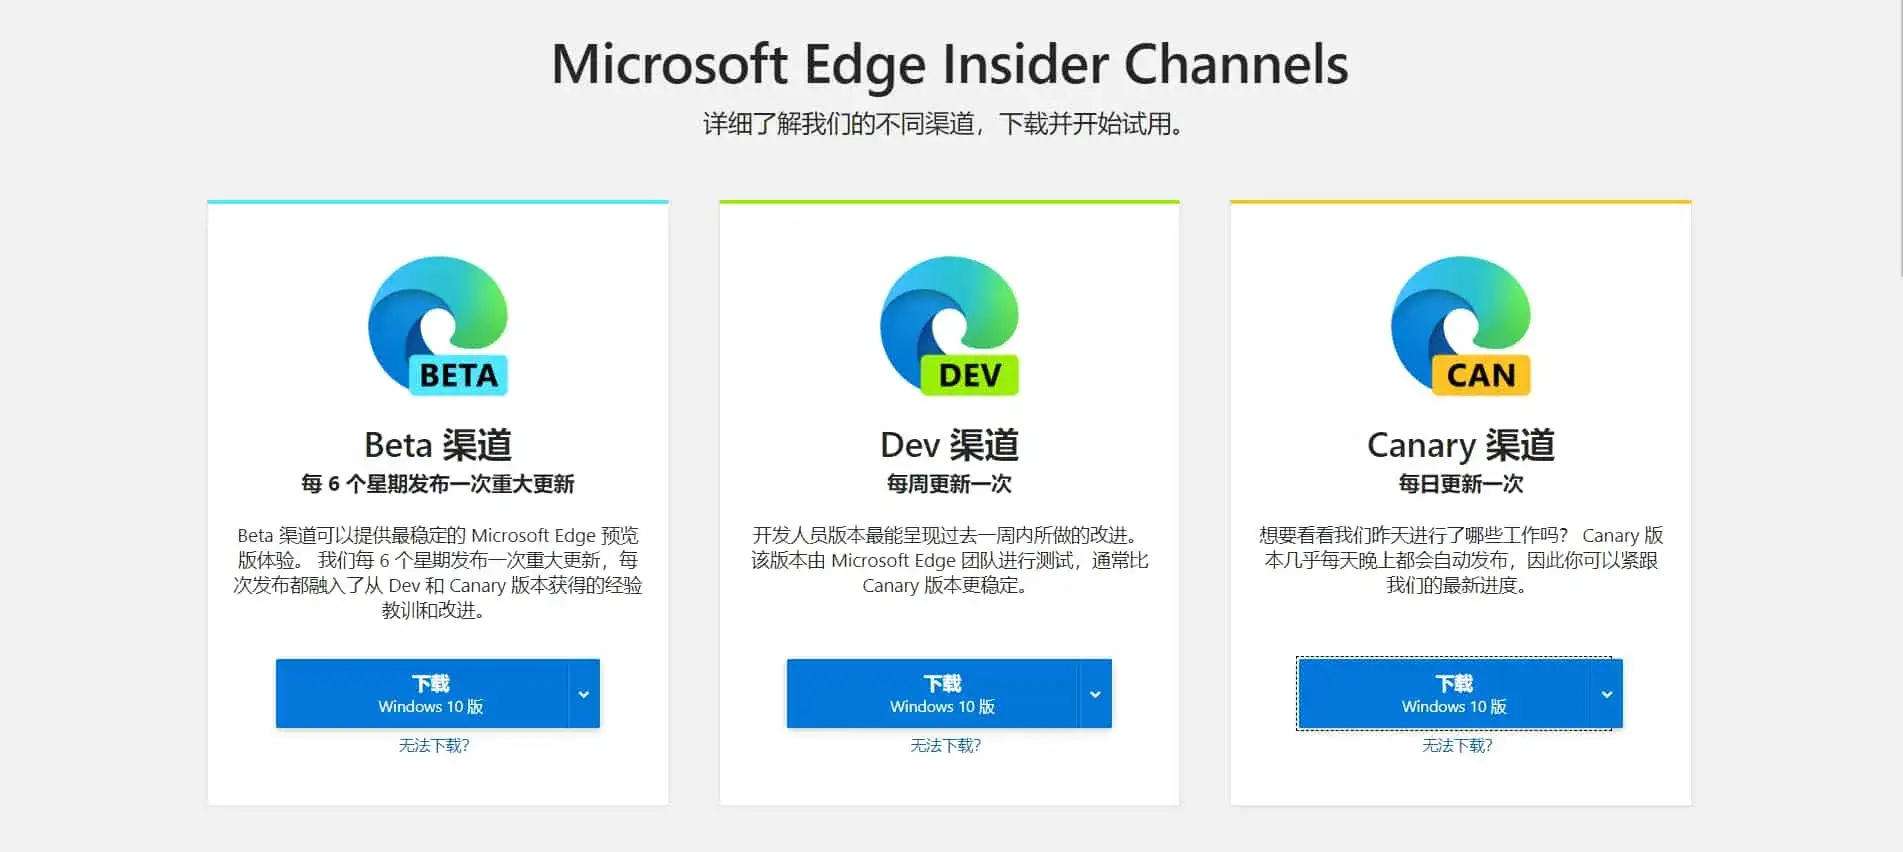Select the CAN badge on the Canary icon
This screenshot has height=852, width=1903.
point(1481,375)
